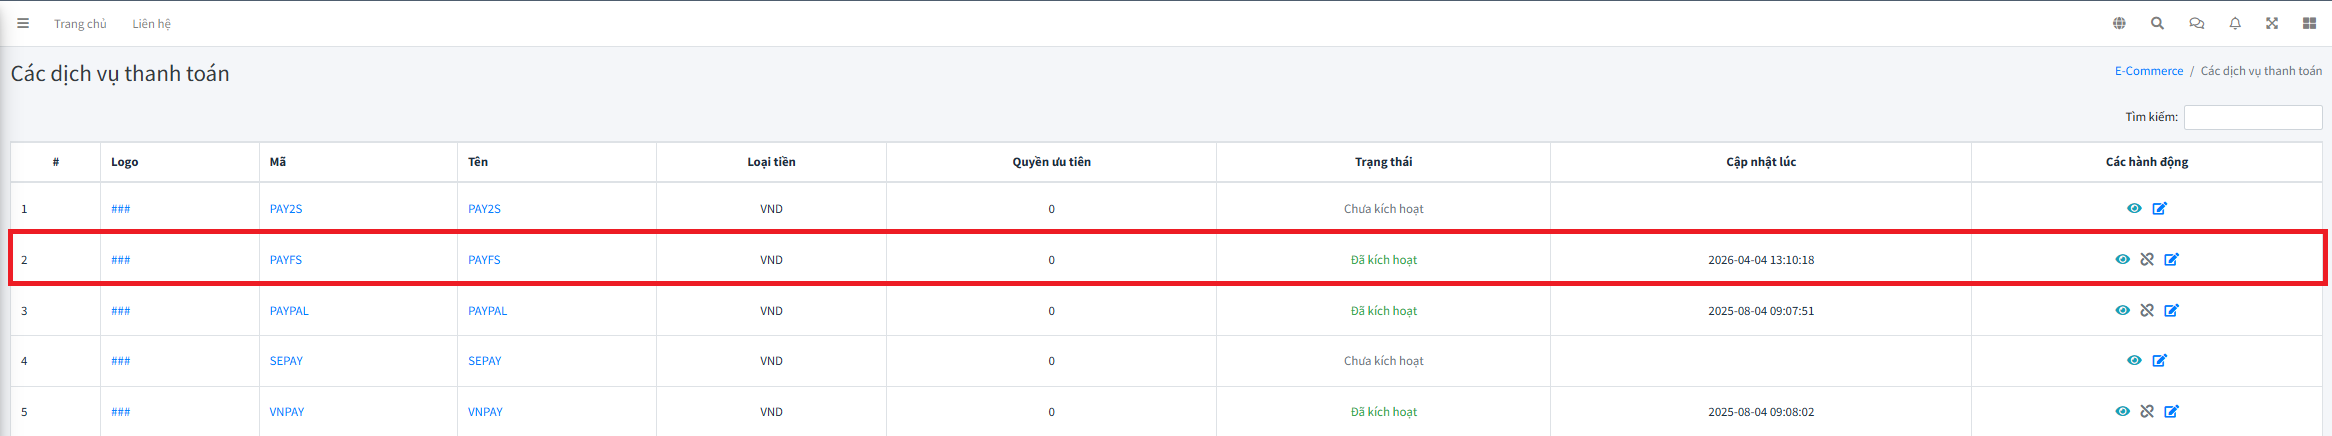View details of VNPAY service

point(2122,412)
